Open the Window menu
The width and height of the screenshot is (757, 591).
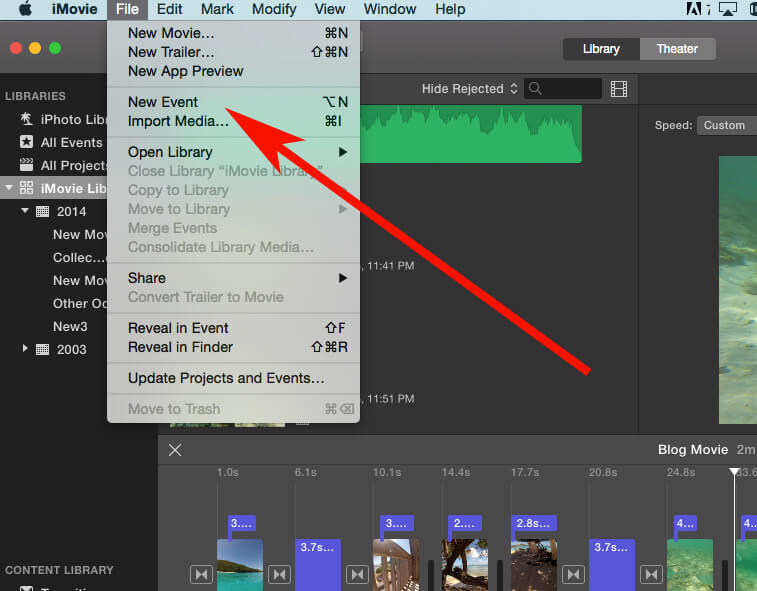390,9
